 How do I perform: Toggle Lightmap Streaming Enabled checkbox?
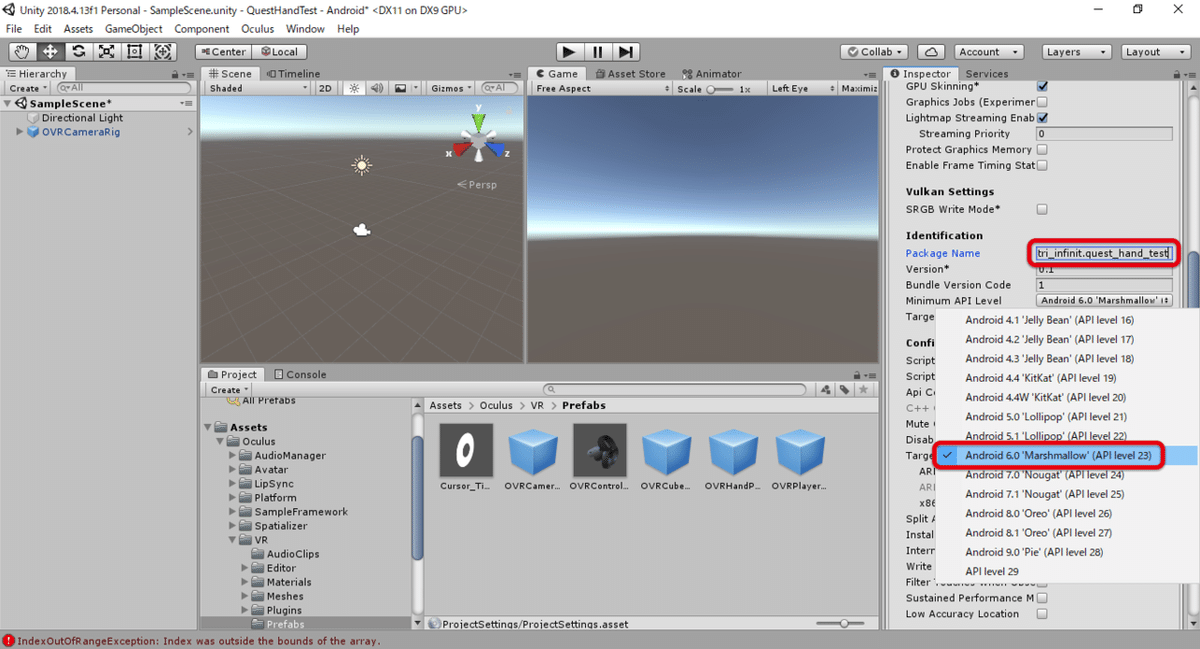(1043, 118)
